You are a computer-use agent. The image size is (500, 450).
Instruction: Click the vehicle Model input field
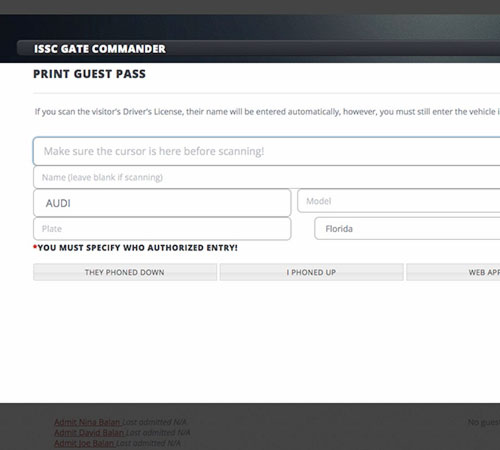[x=399, y=201]
